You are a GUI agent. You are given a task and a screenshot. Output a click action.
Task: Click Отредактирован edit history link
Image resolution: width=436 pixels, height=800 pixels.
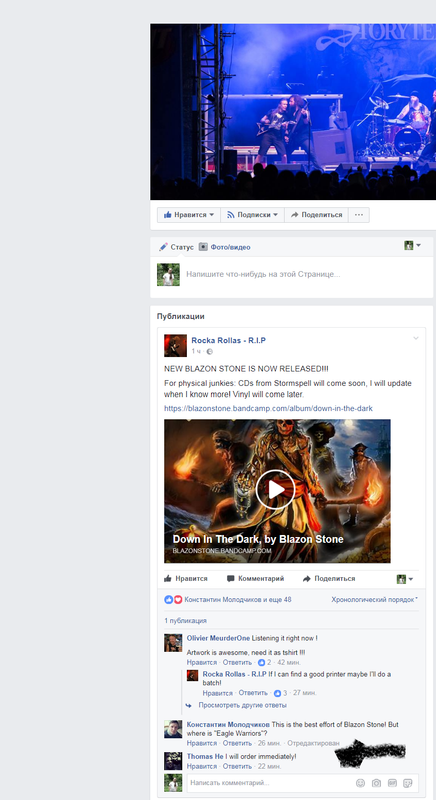313,743
